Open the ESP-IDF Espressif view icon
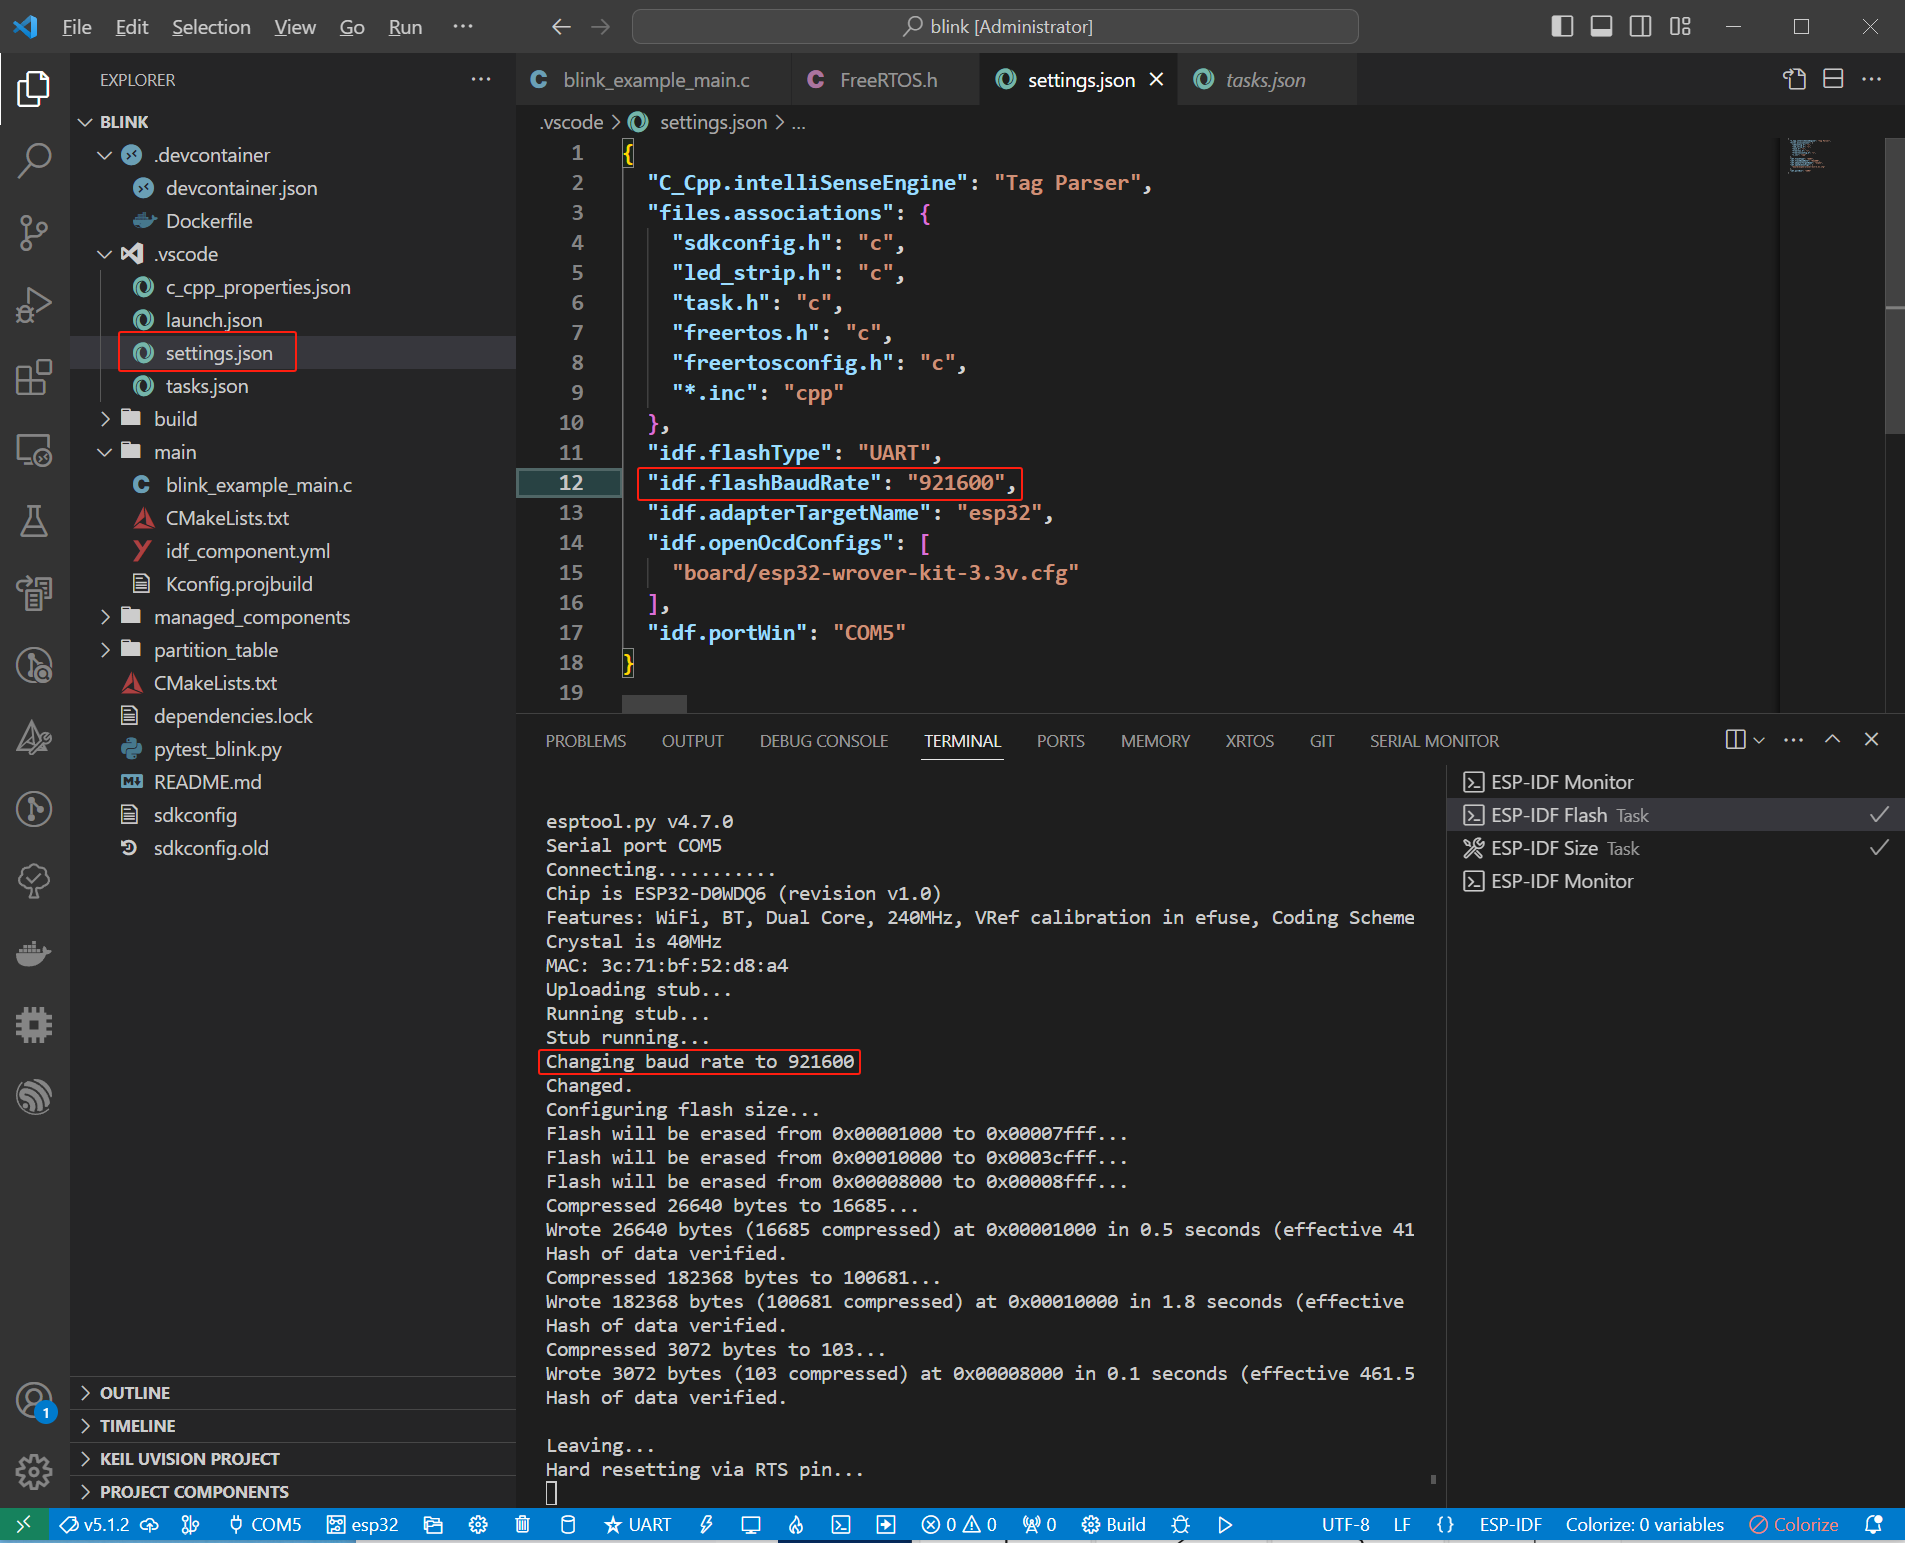This screenshot has height=1543, width=1905. click(x=34, y=1096)
